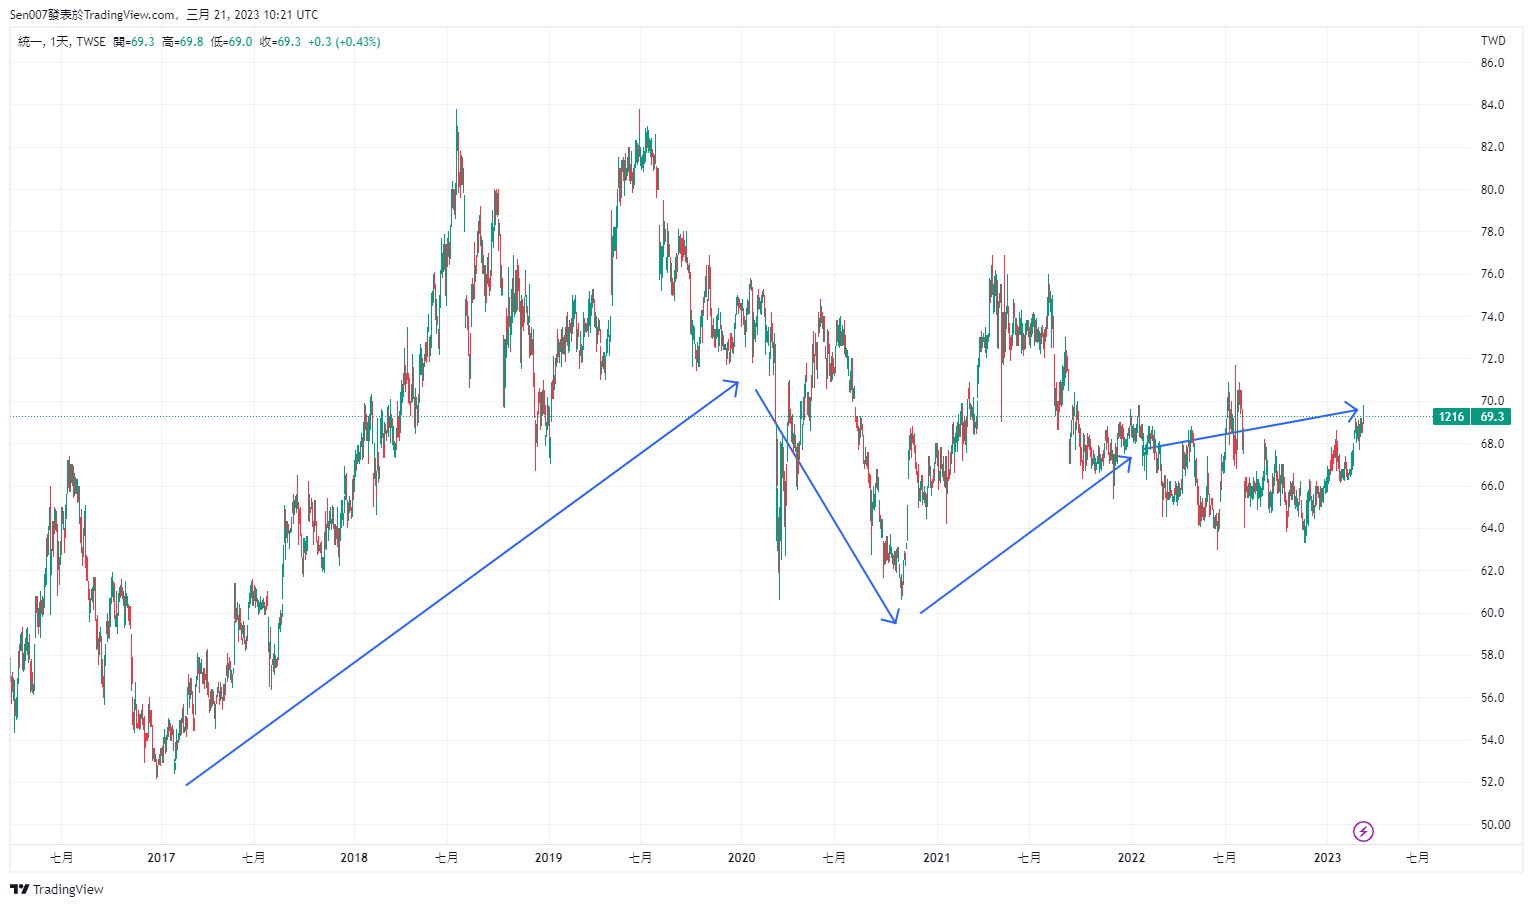
Task: Click the 2023 label on the time axis
Action: 1327,858
